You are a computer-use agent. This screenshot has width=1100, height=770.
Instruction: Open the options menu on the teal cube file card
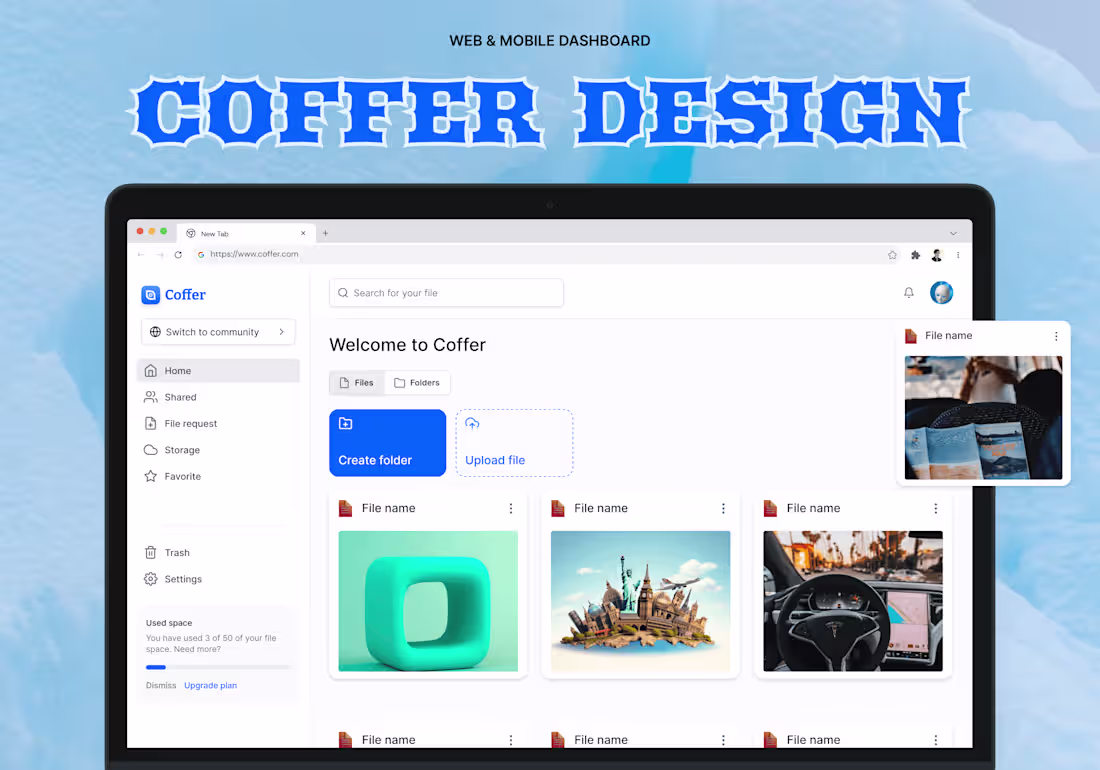(x=511, y=508)
